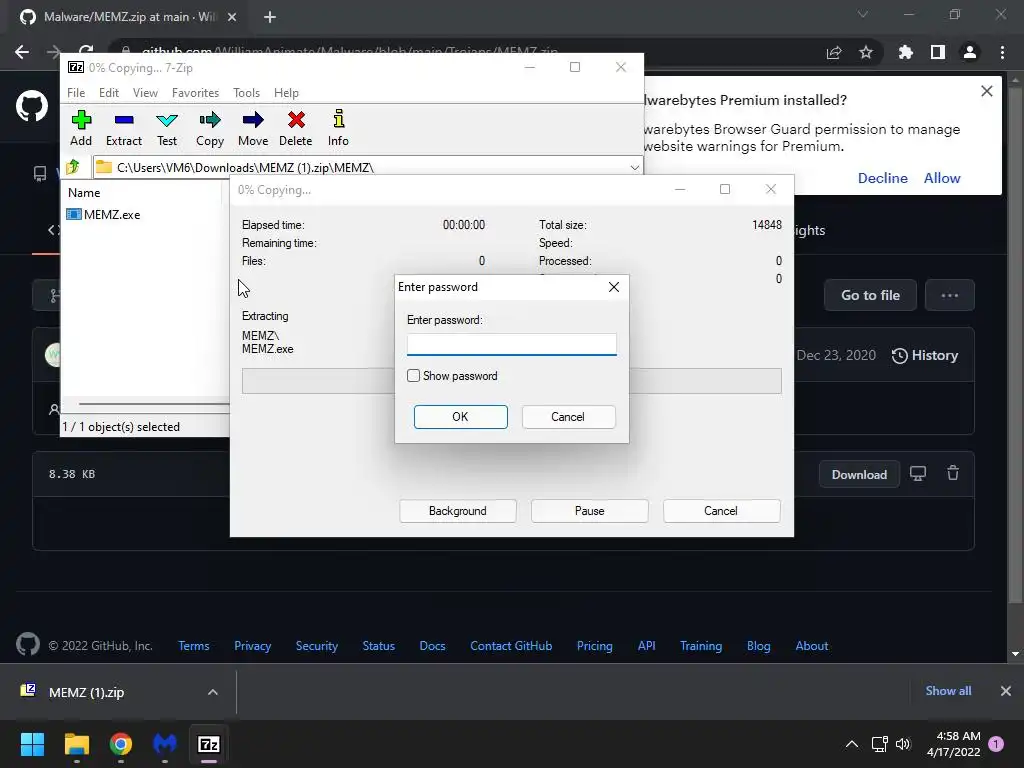1024x768 pixels.
Task: Open the Edit menu in 7-Zip
Action: (108, 93)
